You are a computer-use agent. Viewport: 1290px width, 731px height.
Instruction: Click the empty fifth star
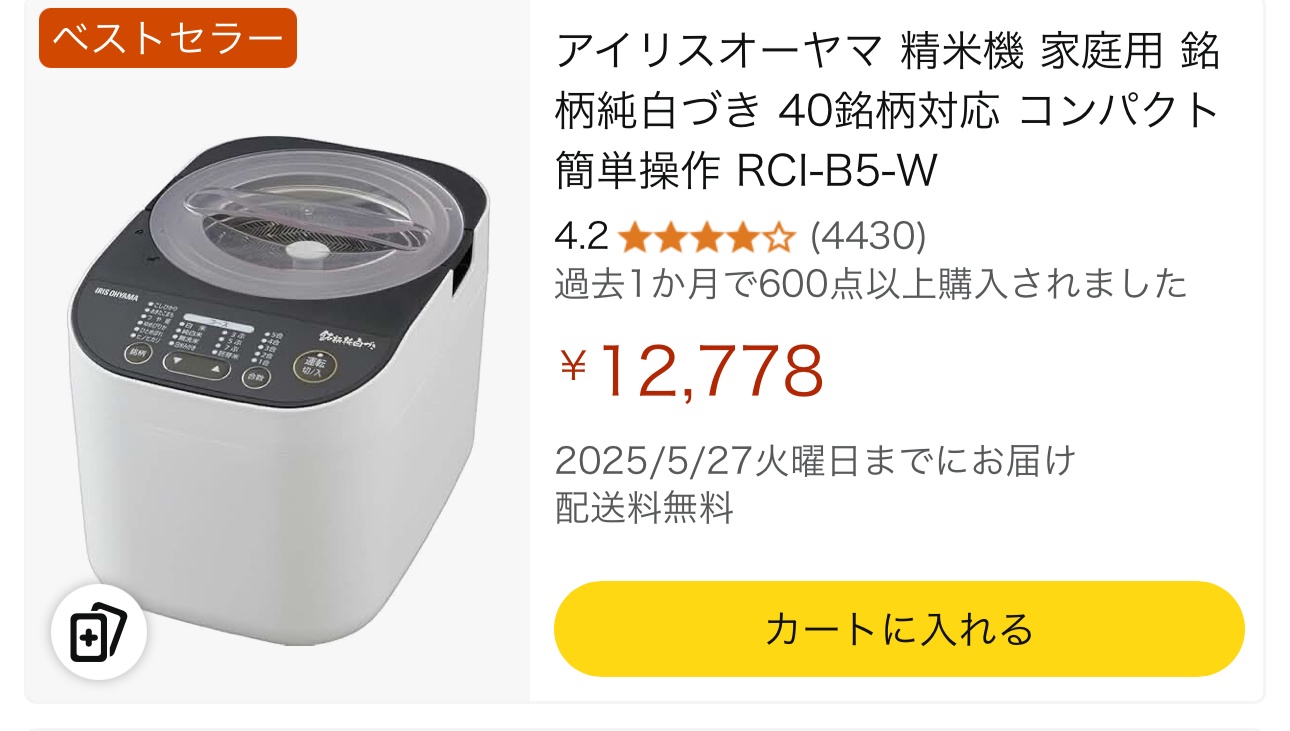pos(779,238)
